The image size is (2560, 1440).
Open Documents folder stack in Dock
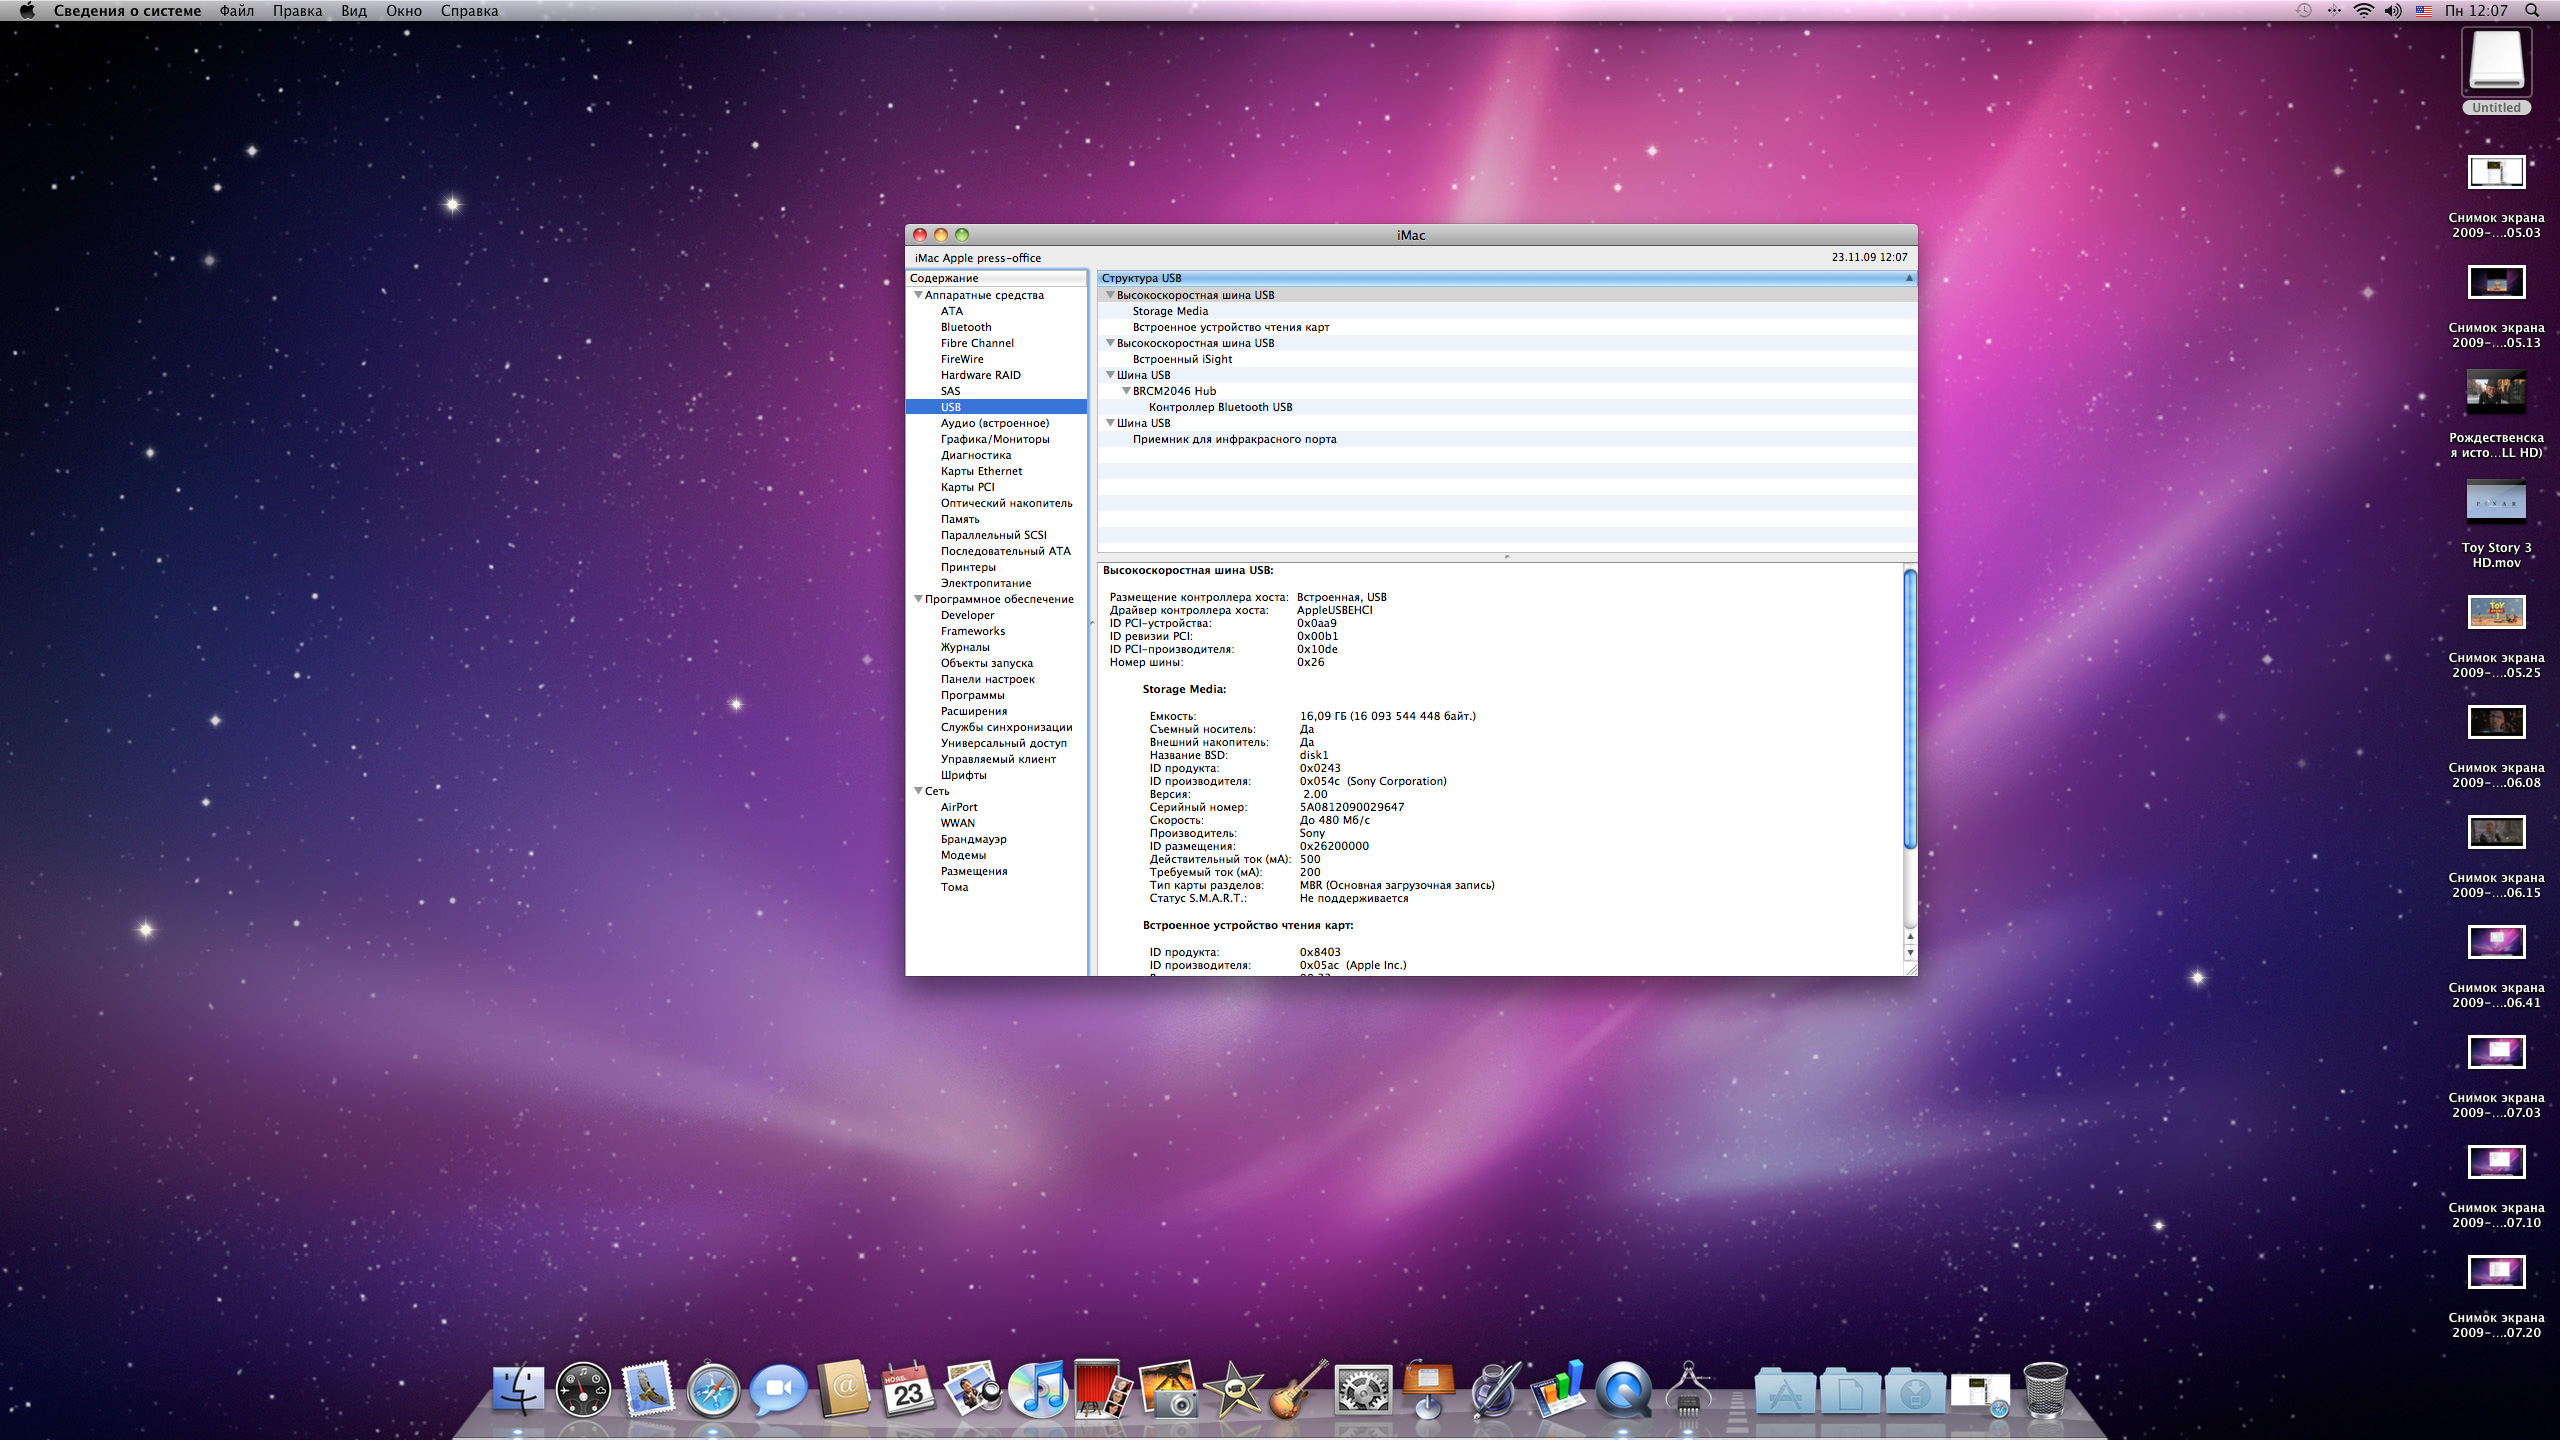(1850, 1392)
